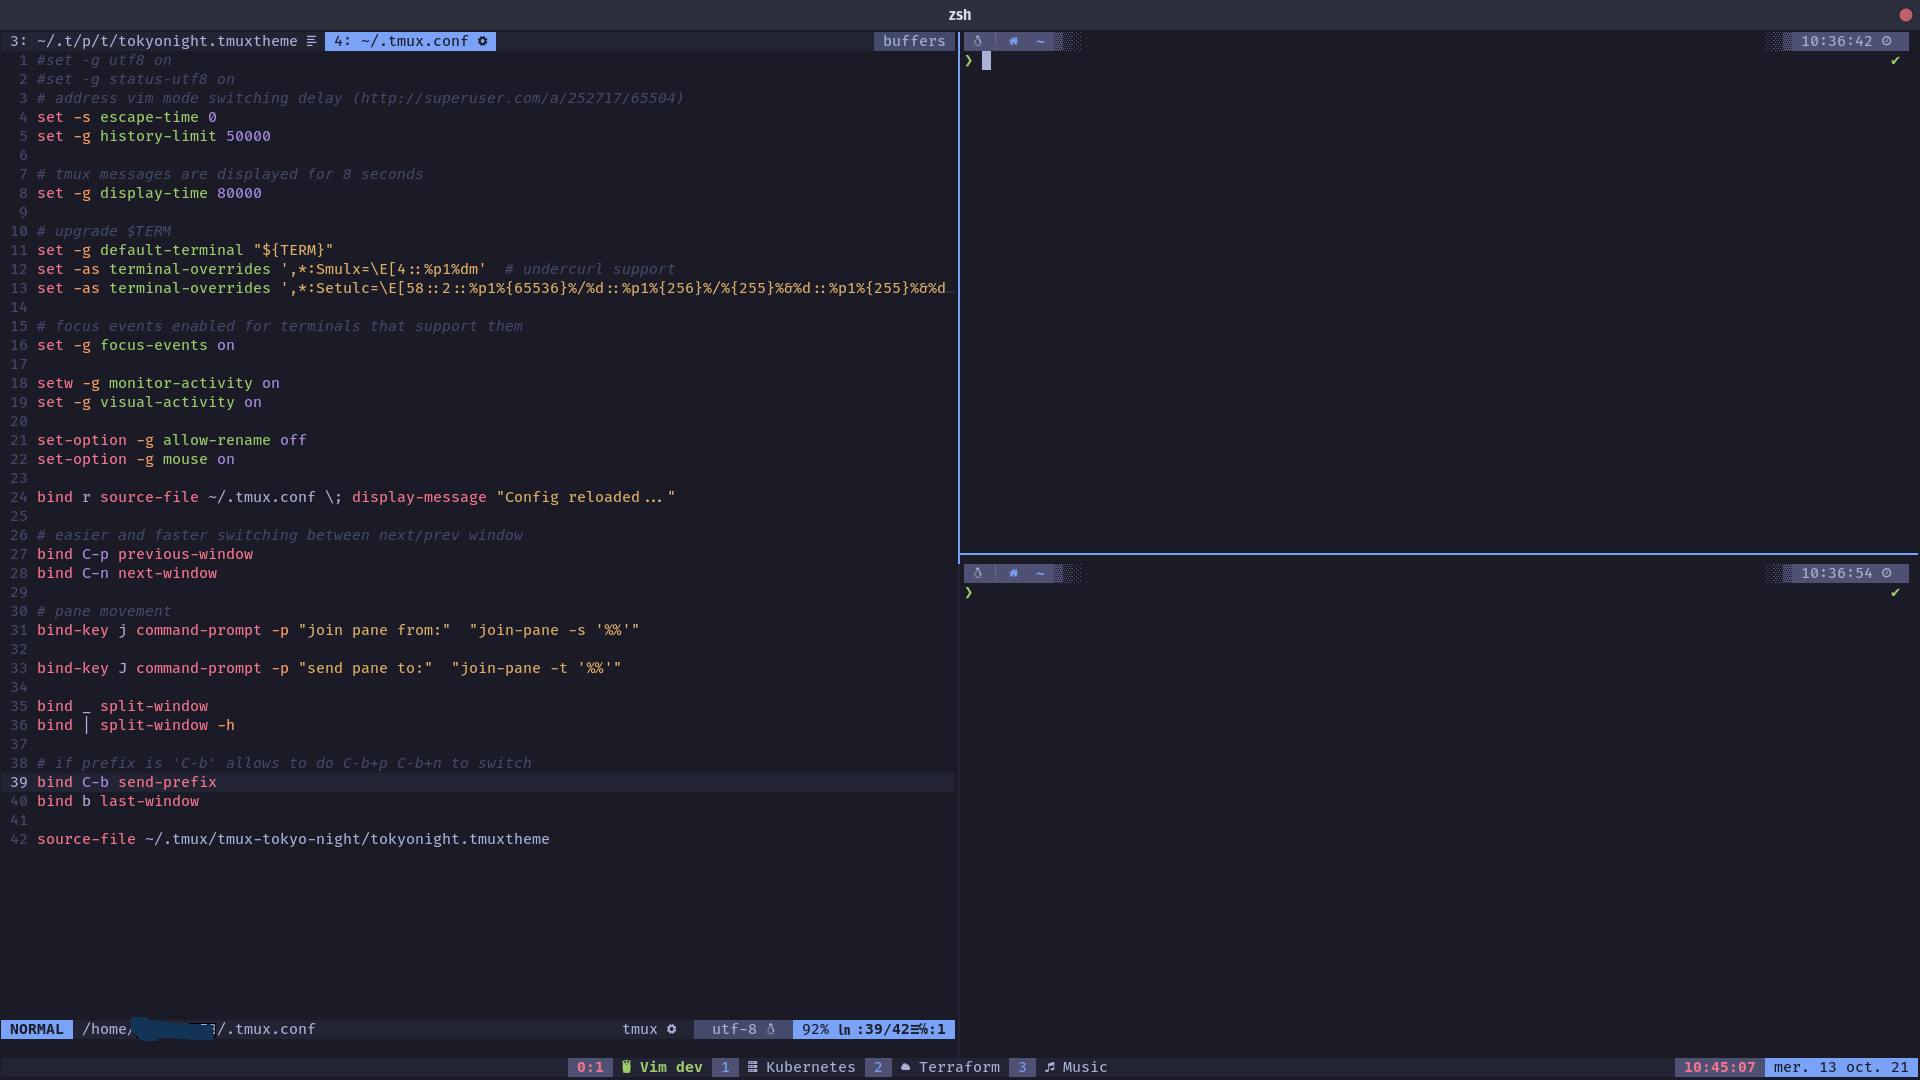Click the Linux penguin icon in top terminal prompt
This screenshot has height=1080, width=1920.
pyautogui.click(x=978, y=41)
